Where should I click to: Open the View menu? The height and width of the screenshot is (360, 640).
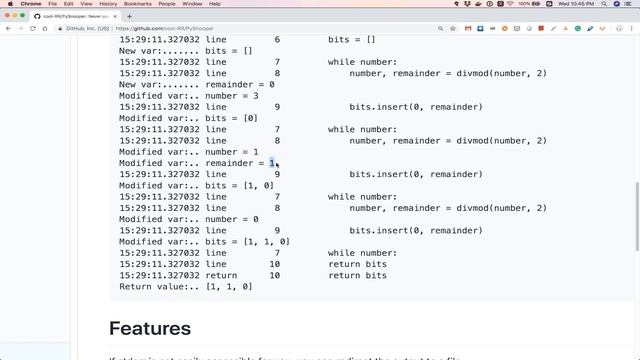pyautogui.click(x=86, y=4)
